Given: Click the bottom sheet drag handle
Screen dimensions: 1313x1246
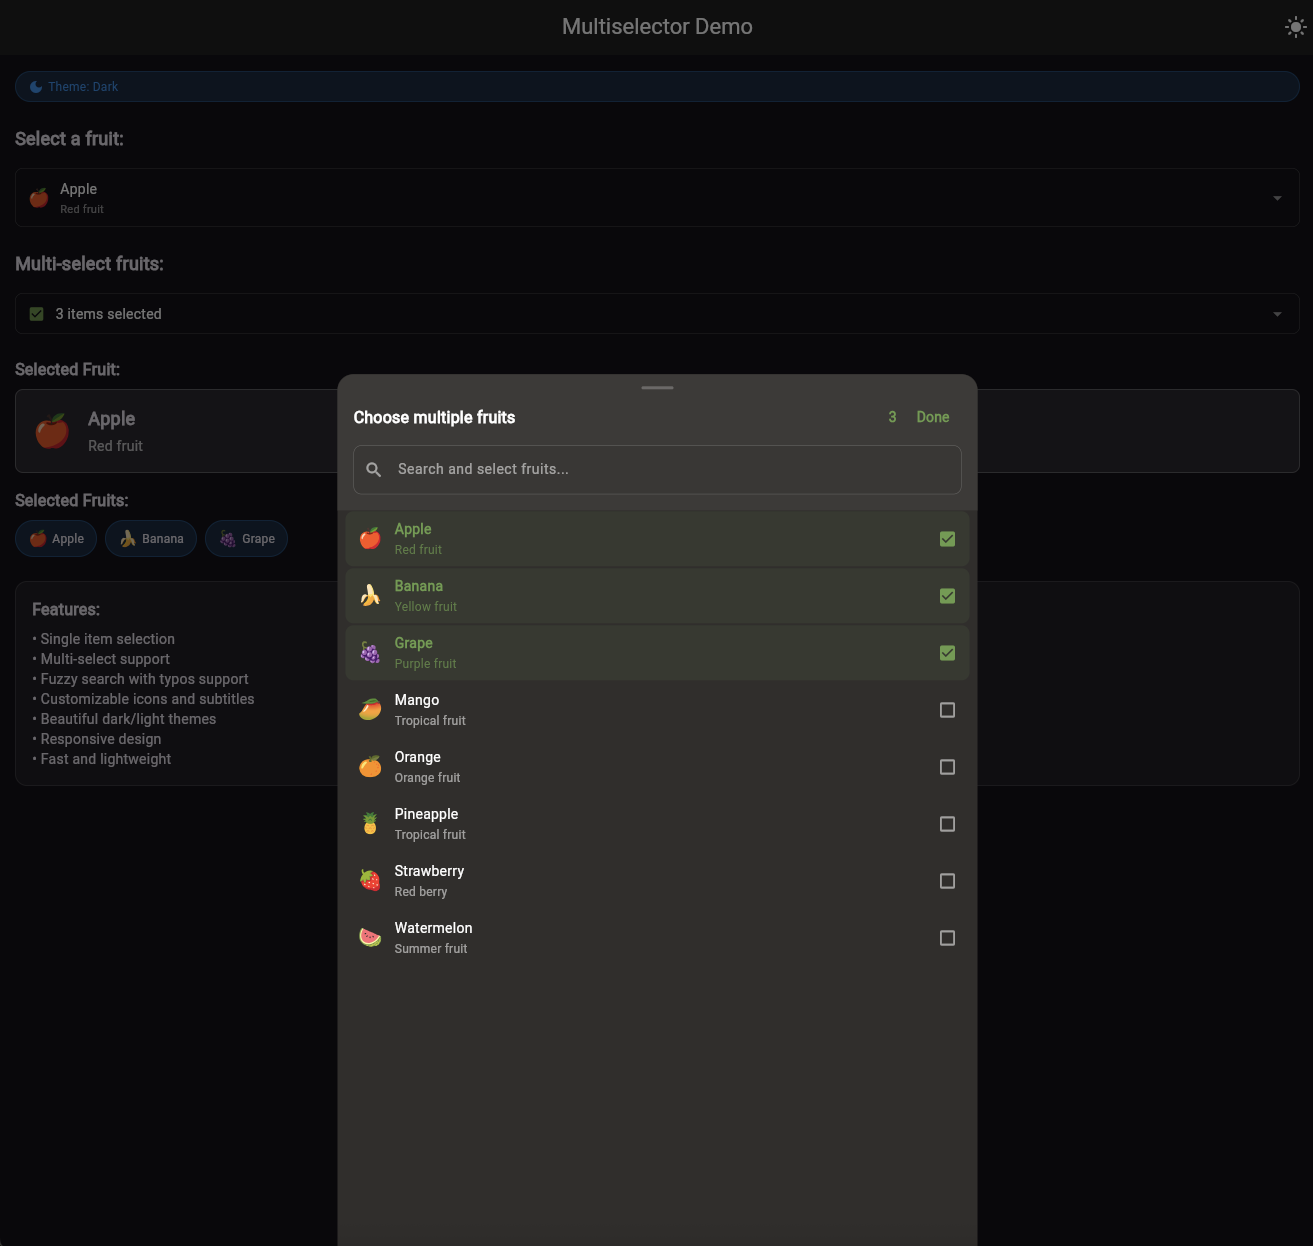Looking at the screenshot, I should [x=657, y=388].
